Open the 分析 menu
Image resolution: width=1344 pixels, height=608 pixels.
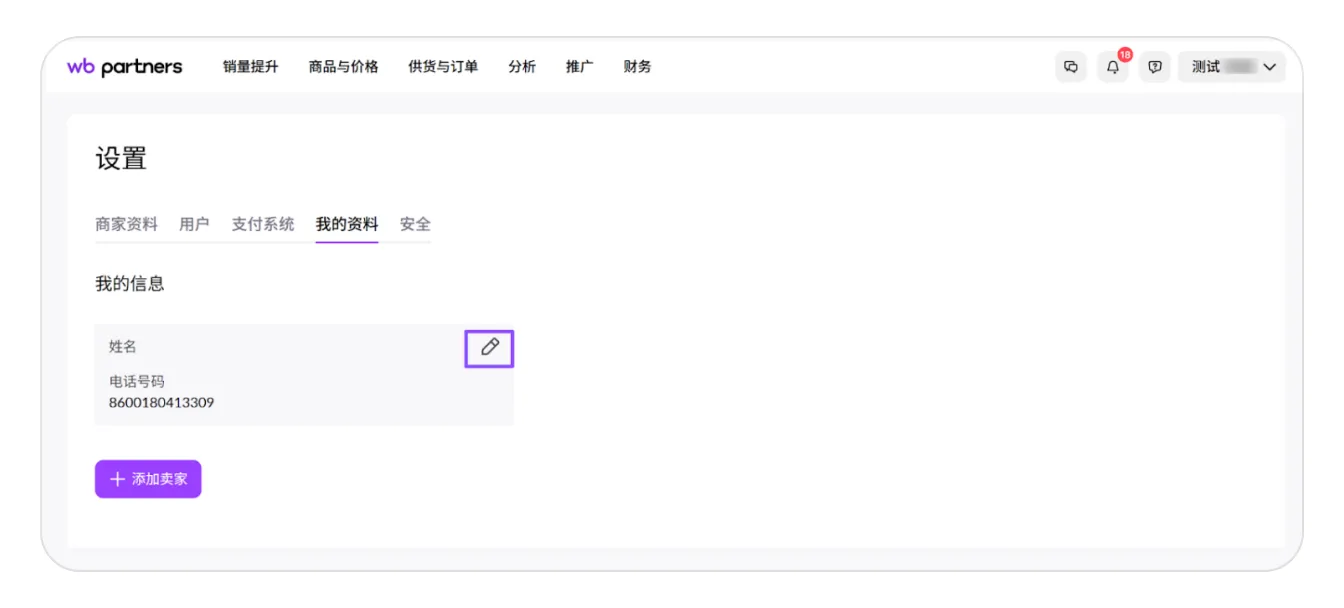coord(522,67)
